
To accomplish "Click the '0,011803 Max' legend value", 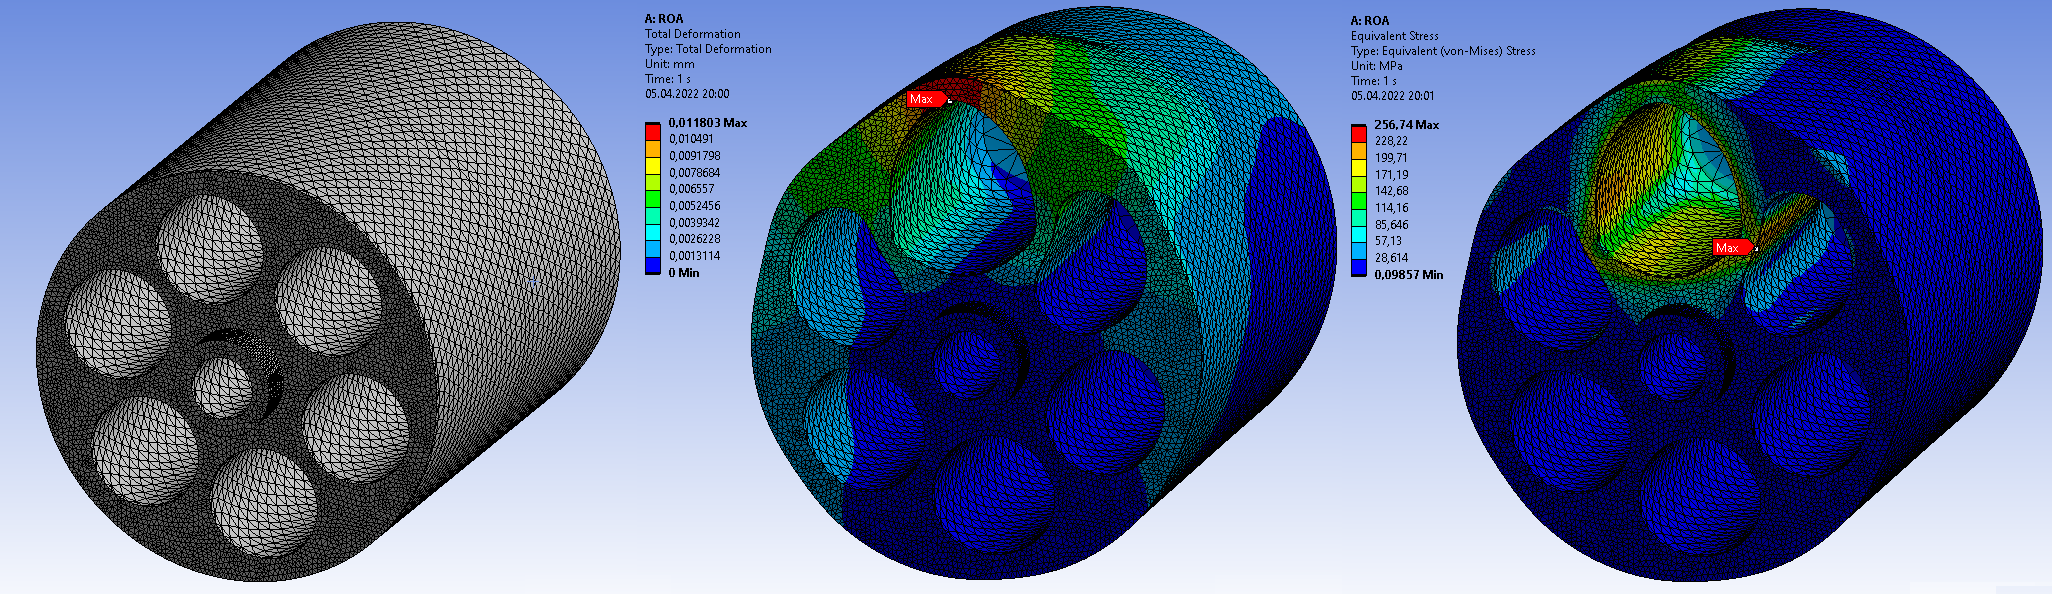I will point(708,123).
